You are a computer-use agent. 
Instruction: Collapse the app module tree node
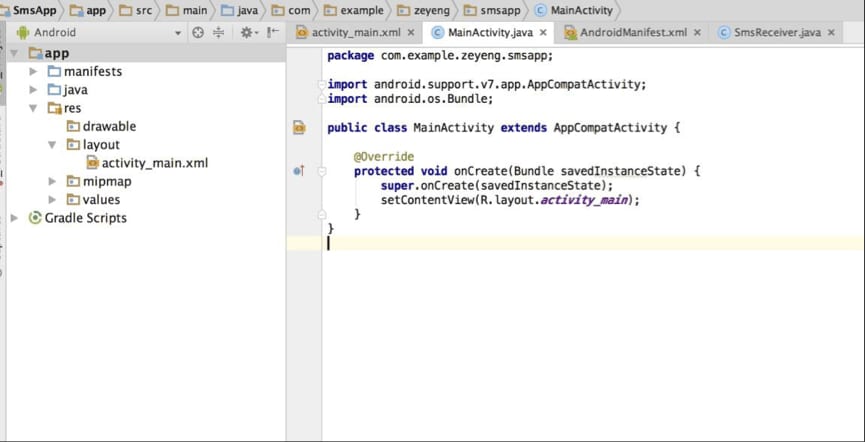(14, 53)
